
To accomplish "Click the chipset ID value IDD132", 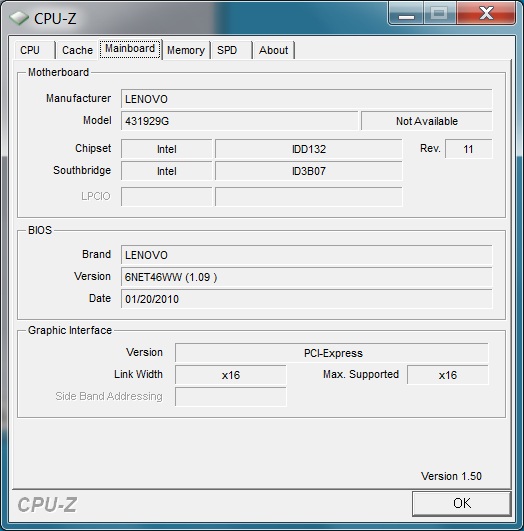I will (x=309, y=149).
